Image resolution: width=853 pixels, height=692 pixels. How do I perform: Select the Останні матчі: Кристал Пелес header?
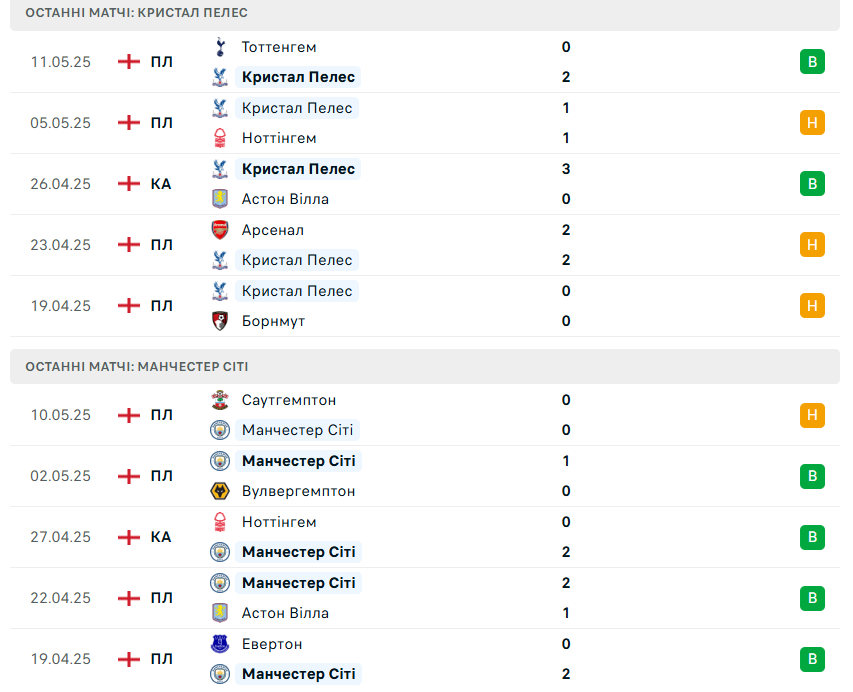(425, 14)
